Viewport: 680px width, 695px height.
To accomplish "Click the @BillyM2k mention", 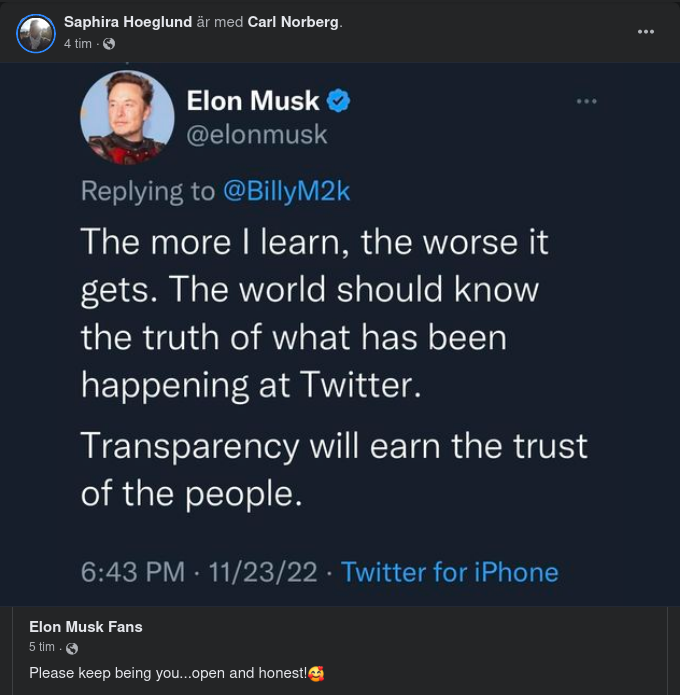I will 286,191.
